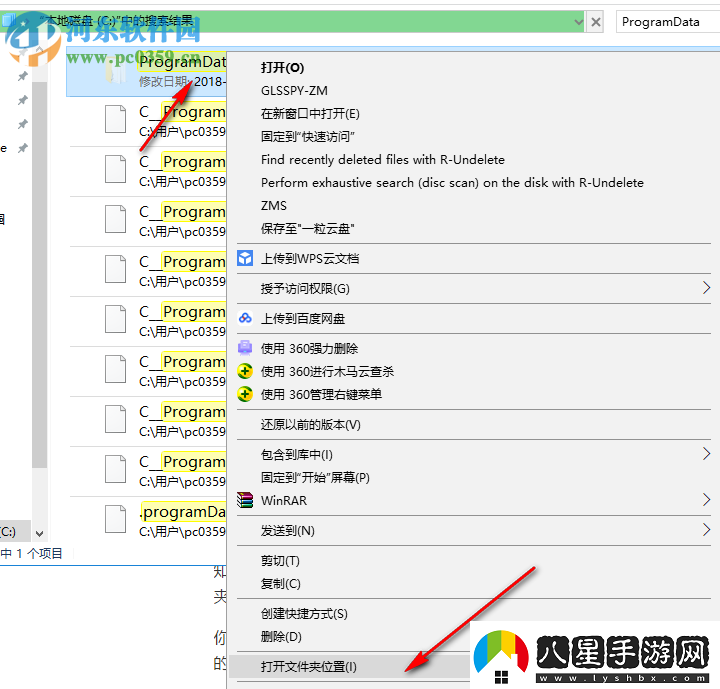
Task: Click the 360 right-click menu manager icon
Action: tap(245, 394)
